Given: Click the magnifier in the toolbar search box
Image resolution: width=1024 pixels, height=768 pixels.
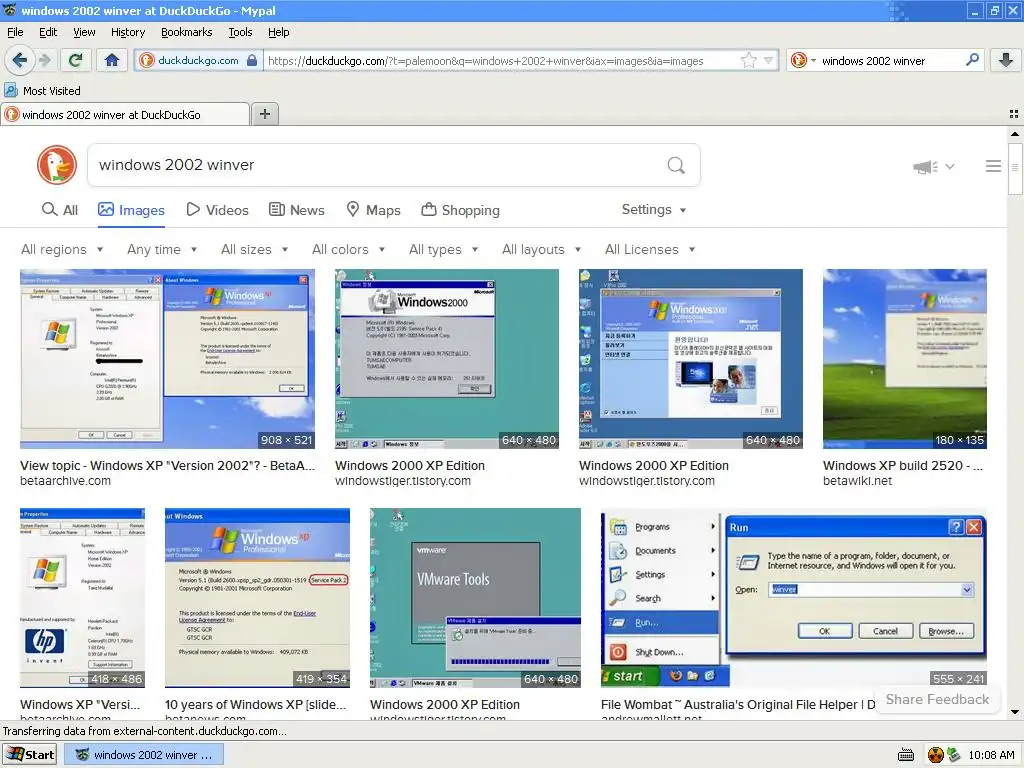Looking at the screenshot, I should click(x=972, y=60).
